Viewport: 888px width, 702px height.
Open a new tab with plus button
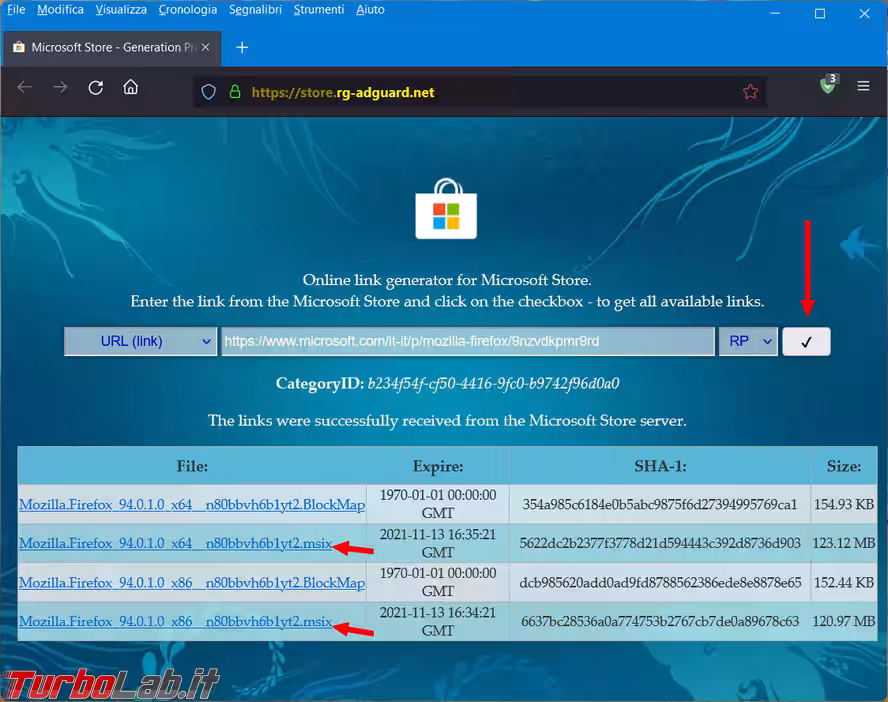(242, 47)
